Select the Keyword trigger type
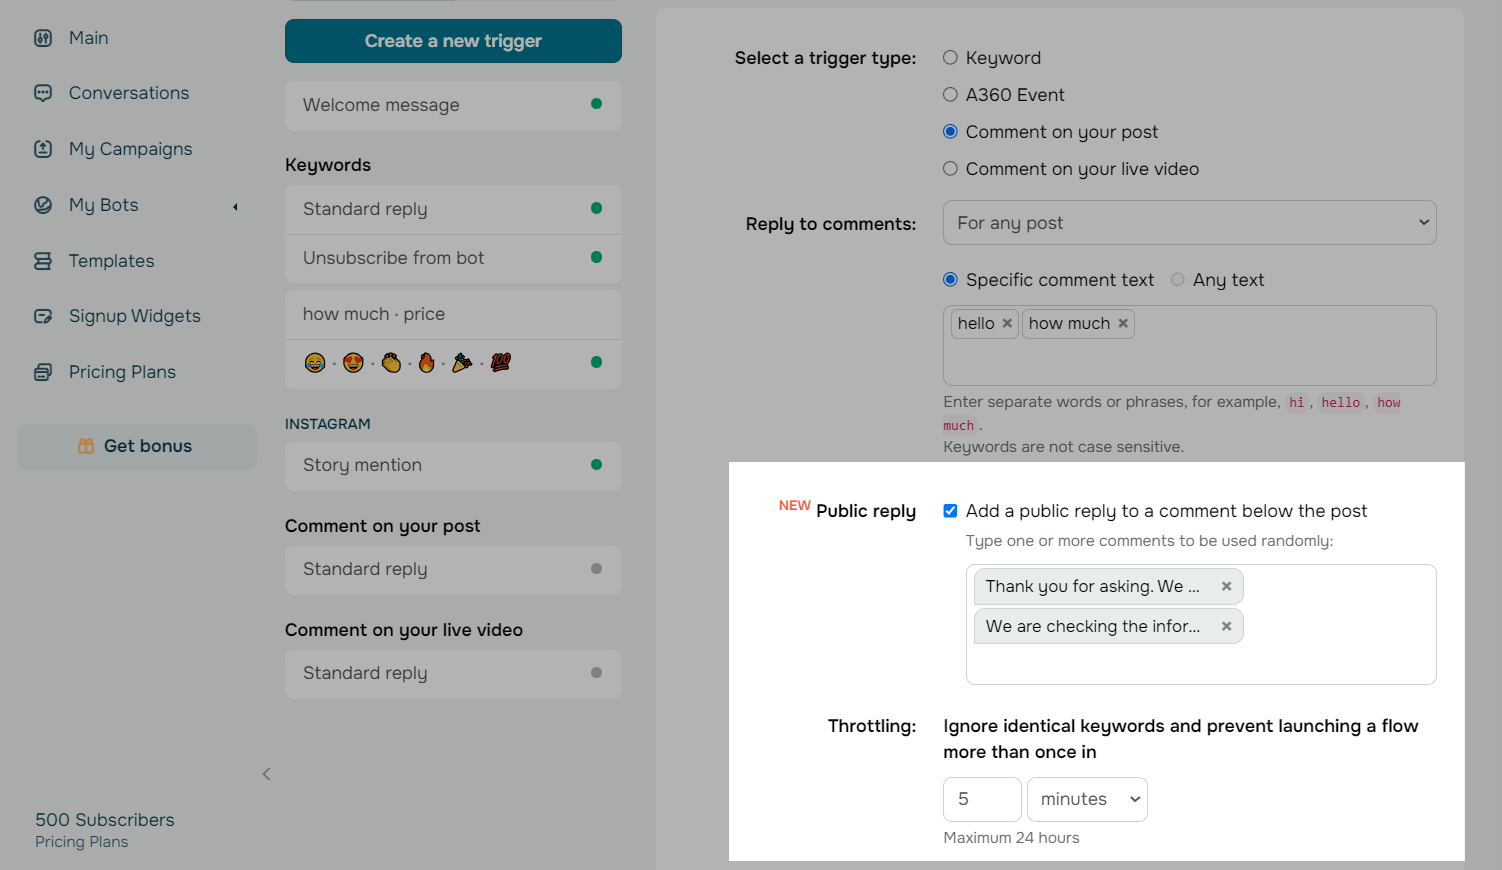The width and height of the screenshot is (1502, 870). click(x=950, y=57)
